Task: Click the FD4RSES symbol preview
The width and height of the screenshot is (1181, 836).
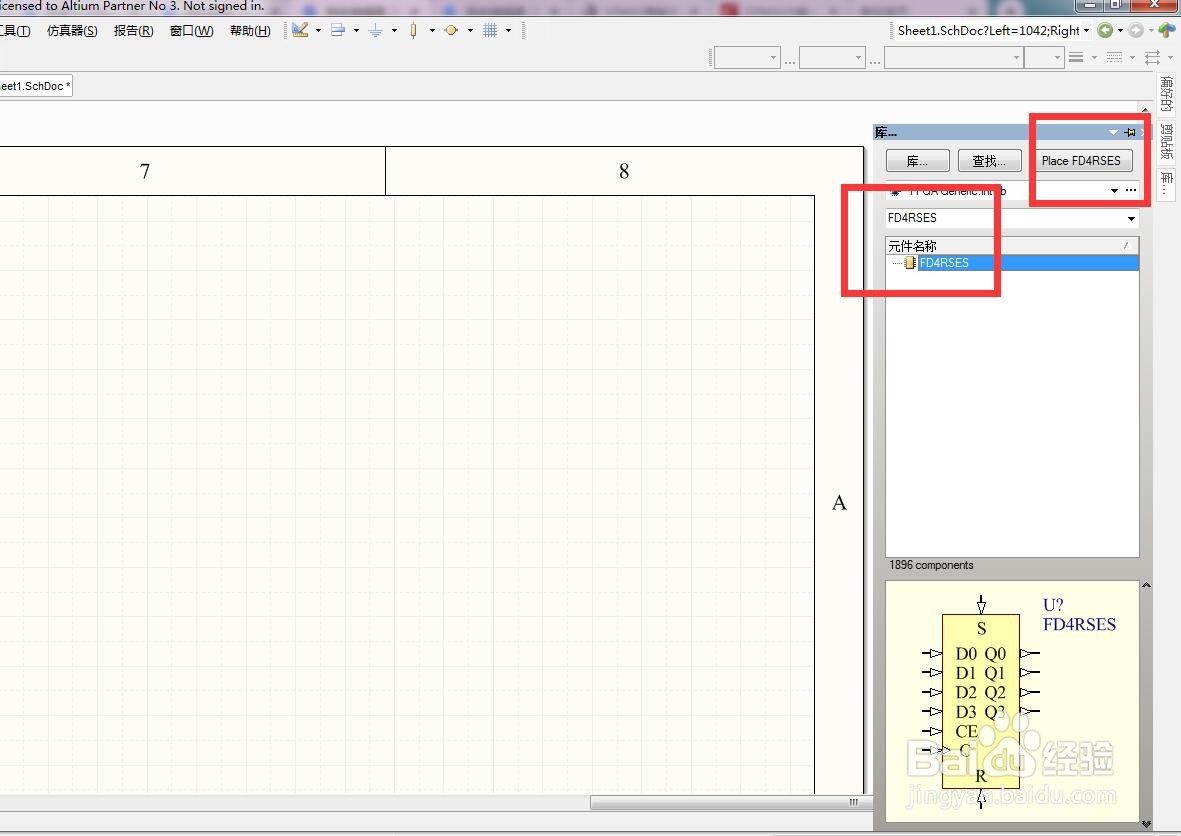Action: click(x=1012, y=701)
